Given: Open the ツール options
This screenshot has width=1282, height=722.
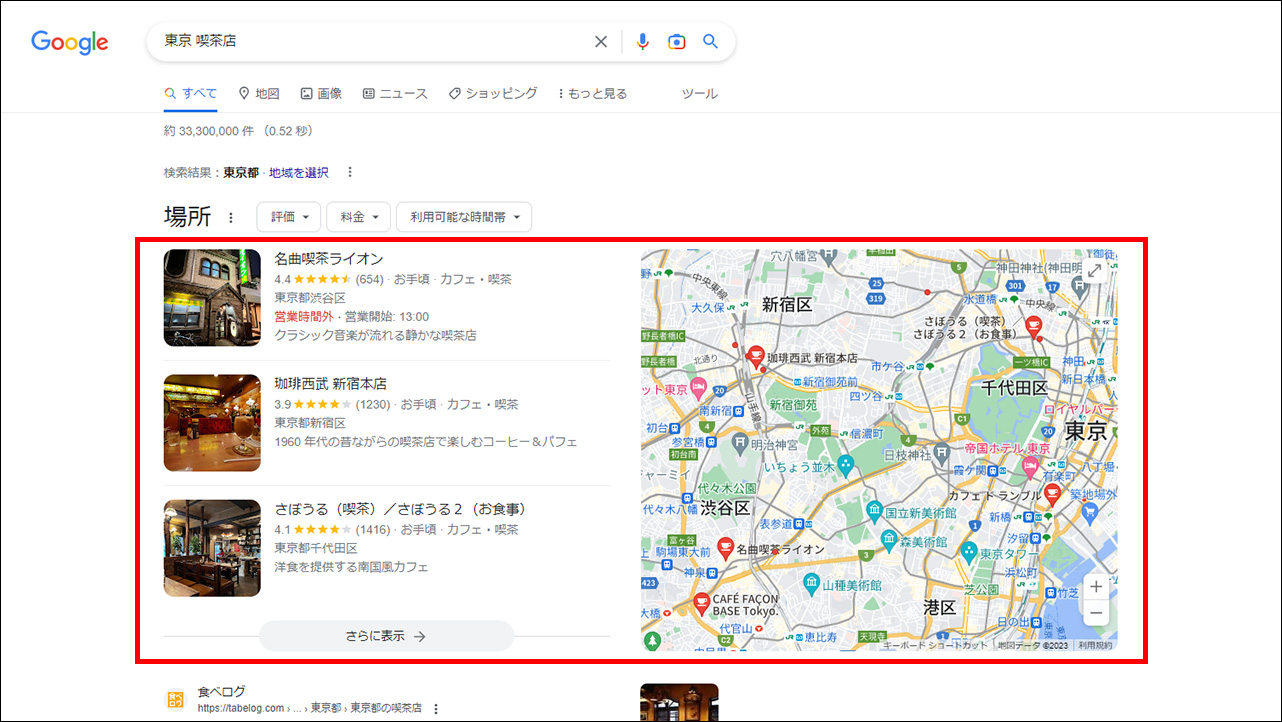Looking at the screenshot, I should click(699, 93).
